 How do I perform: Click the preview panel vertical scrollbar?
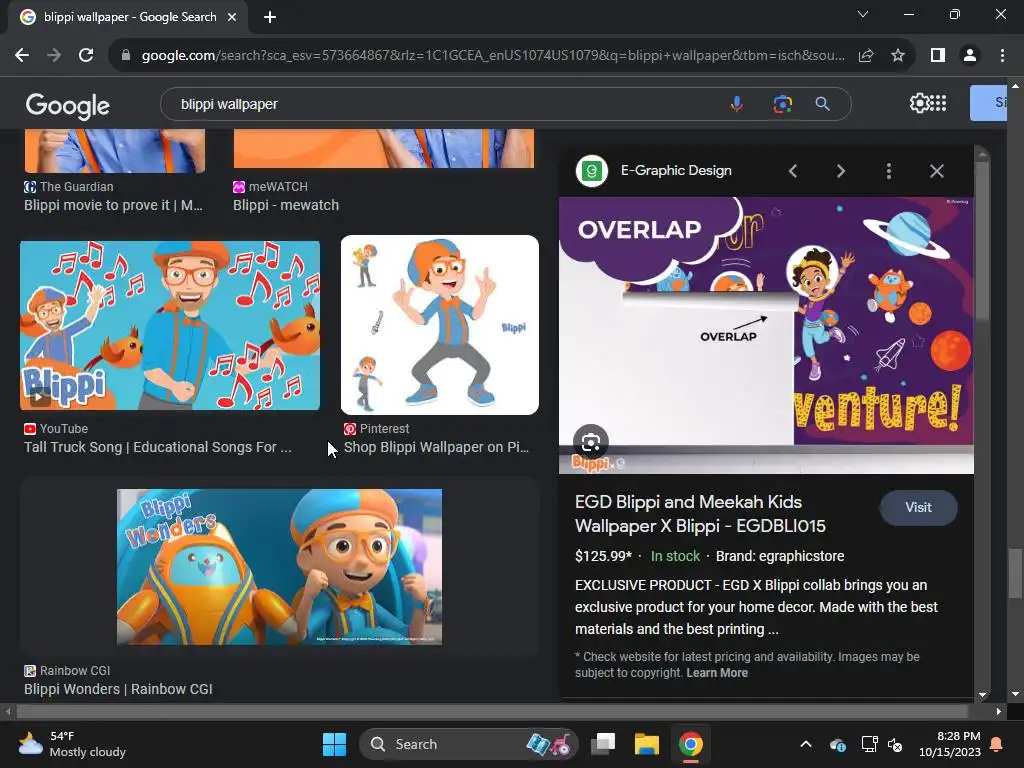[x=982, y=242]
